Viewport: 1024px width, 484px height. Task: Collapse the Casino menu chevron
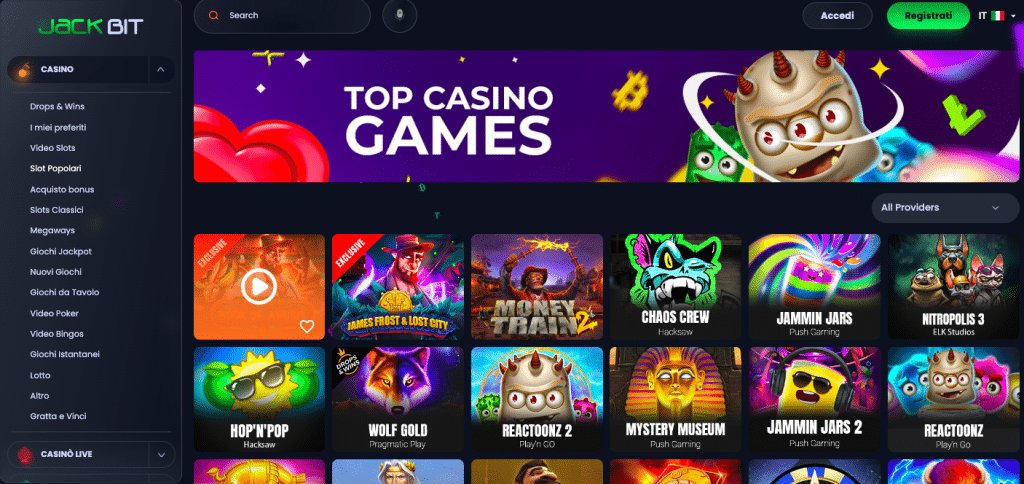point(161,70)
